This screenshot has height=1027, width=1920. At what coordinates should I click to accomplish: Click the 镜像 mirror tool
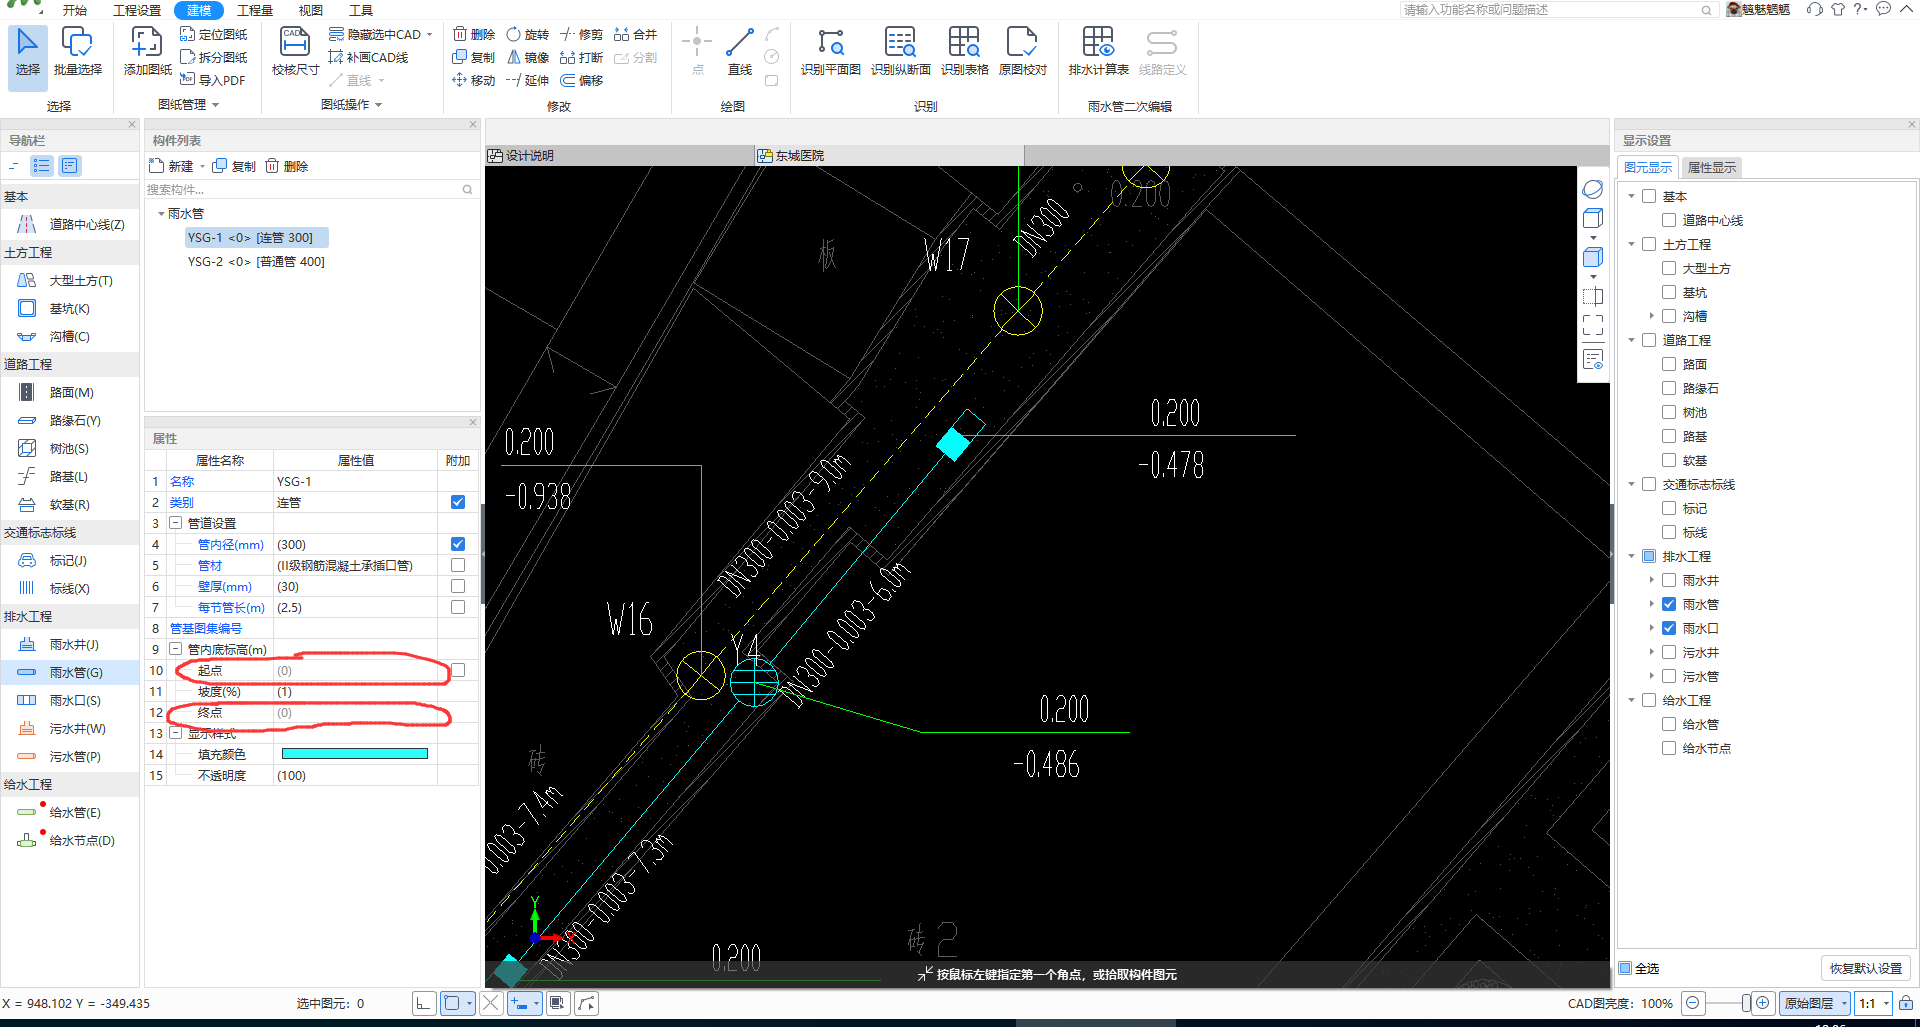click(528, 57)
